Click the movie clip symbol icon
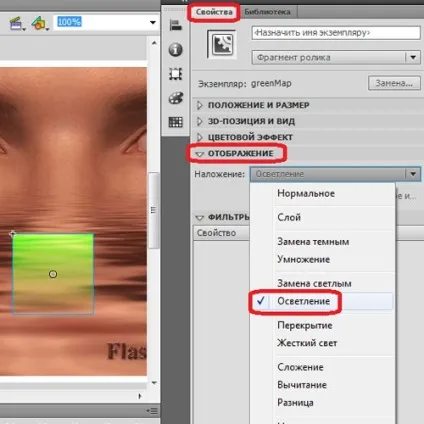Viewport: 424px width, 424px height. (222, 45)
